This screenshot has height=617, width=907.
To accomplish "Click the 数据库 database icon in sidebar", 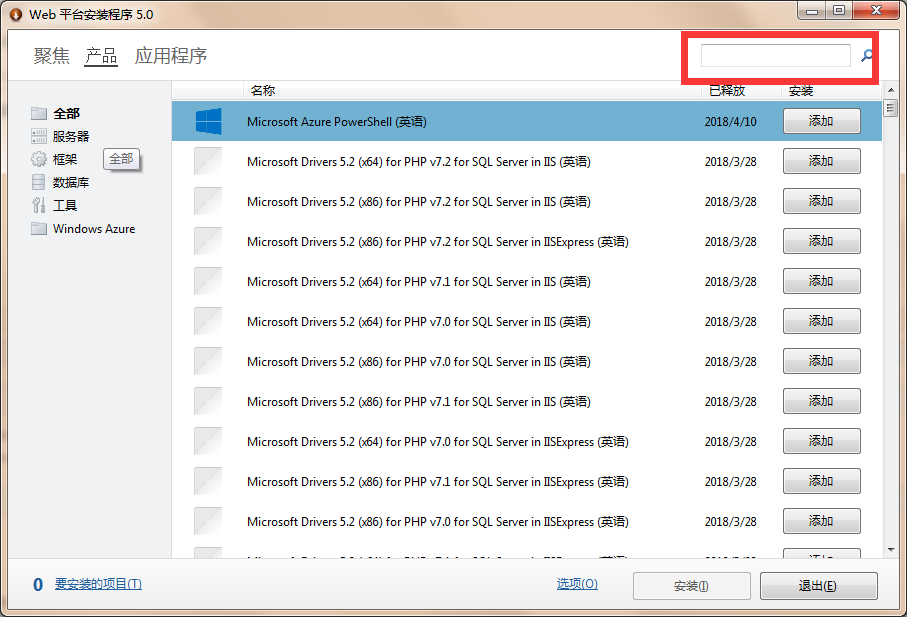I will coord(39,182).
